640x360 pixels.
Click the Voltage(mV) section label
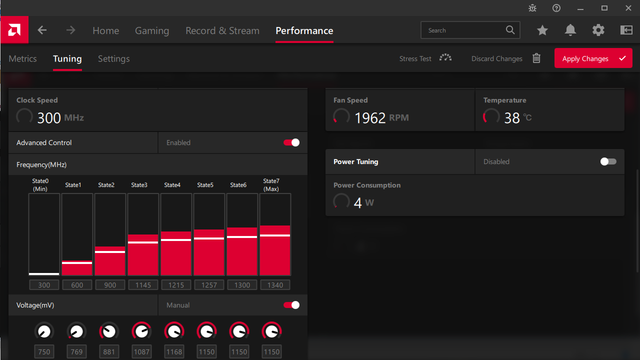point(35,305)
